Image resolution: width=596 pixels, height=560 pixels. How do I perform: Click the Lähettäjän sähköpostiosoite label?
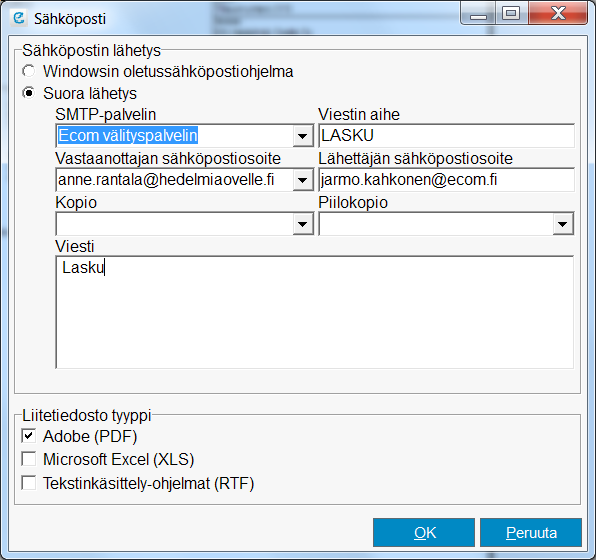point(415,159)
